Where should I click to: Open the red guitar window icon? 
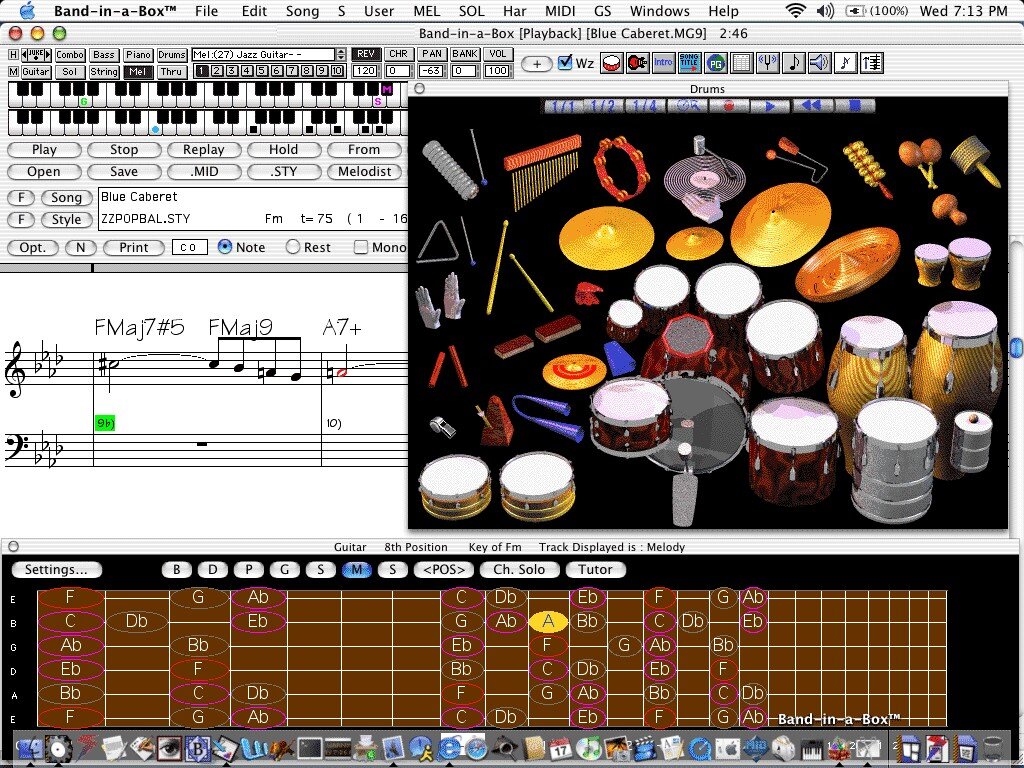click(x=637, y=63)
